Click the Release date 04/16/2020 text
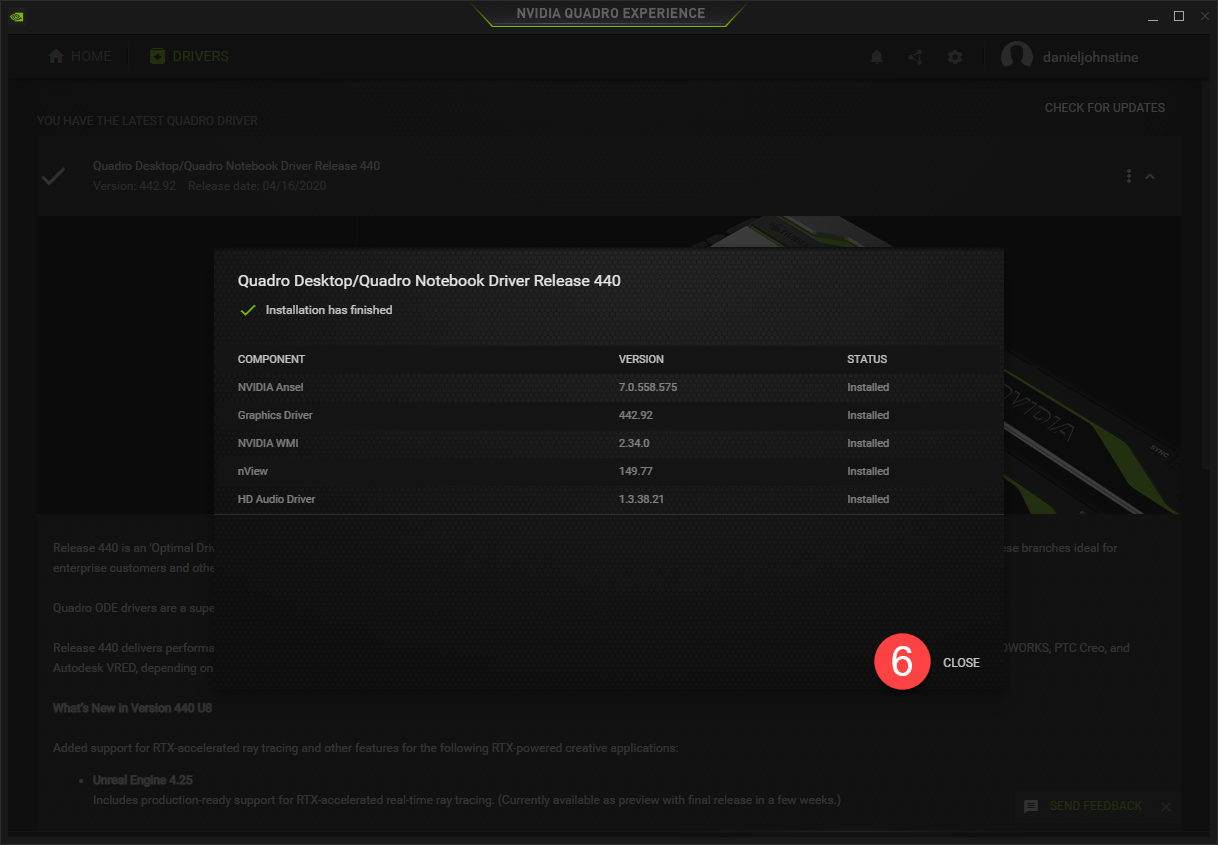Image resolution: width=1218 pixels, height=845 pixels. pyautogui.click(x=257, y=186)
